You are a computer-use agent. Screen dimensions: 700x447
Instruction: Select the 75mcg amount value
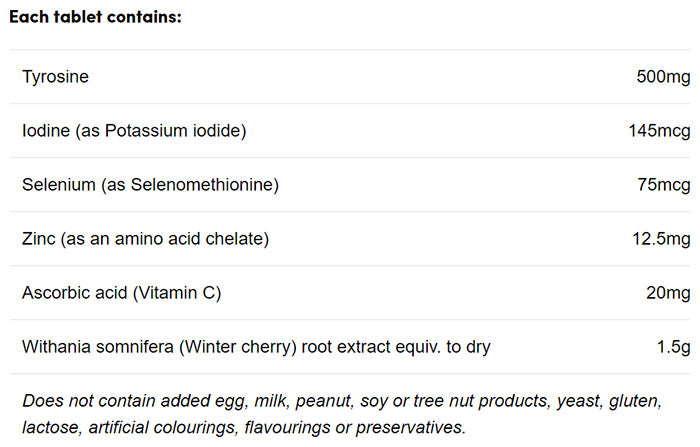pyautogui.click(x=659, y=184)
